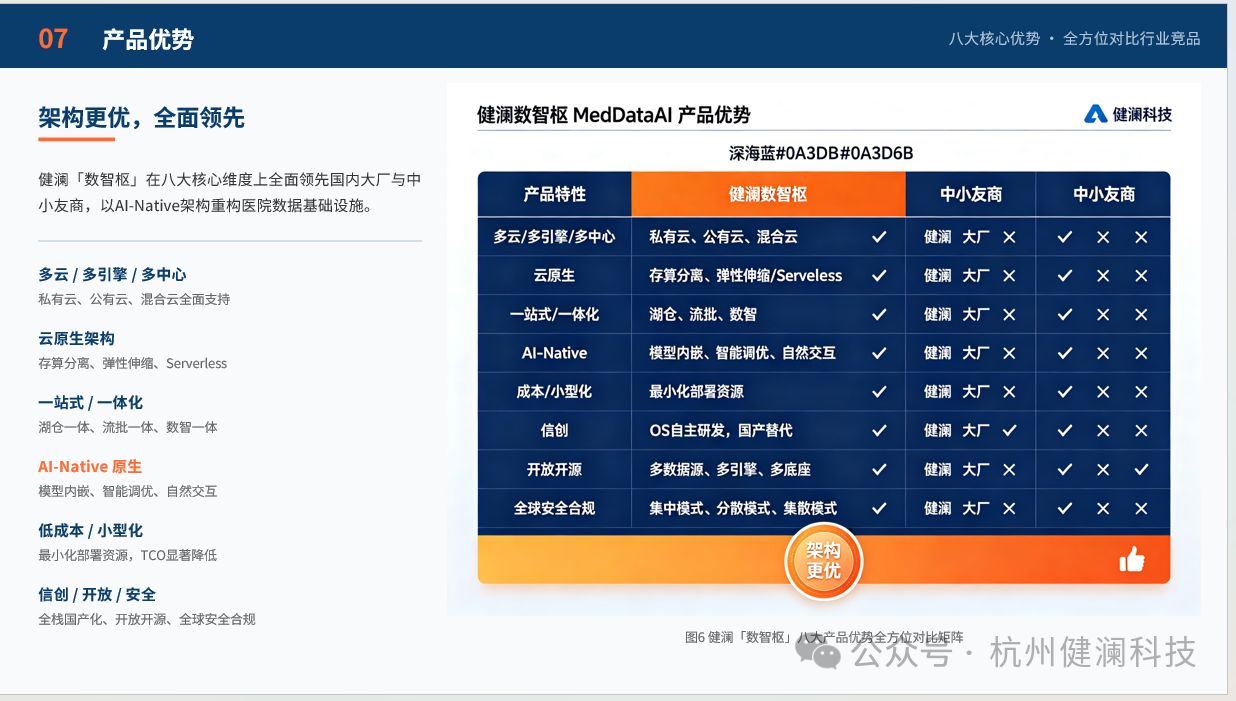
Task: Click the X mark beside 大厂 in 全球安全合规 row
Action: pos(1009,508)
